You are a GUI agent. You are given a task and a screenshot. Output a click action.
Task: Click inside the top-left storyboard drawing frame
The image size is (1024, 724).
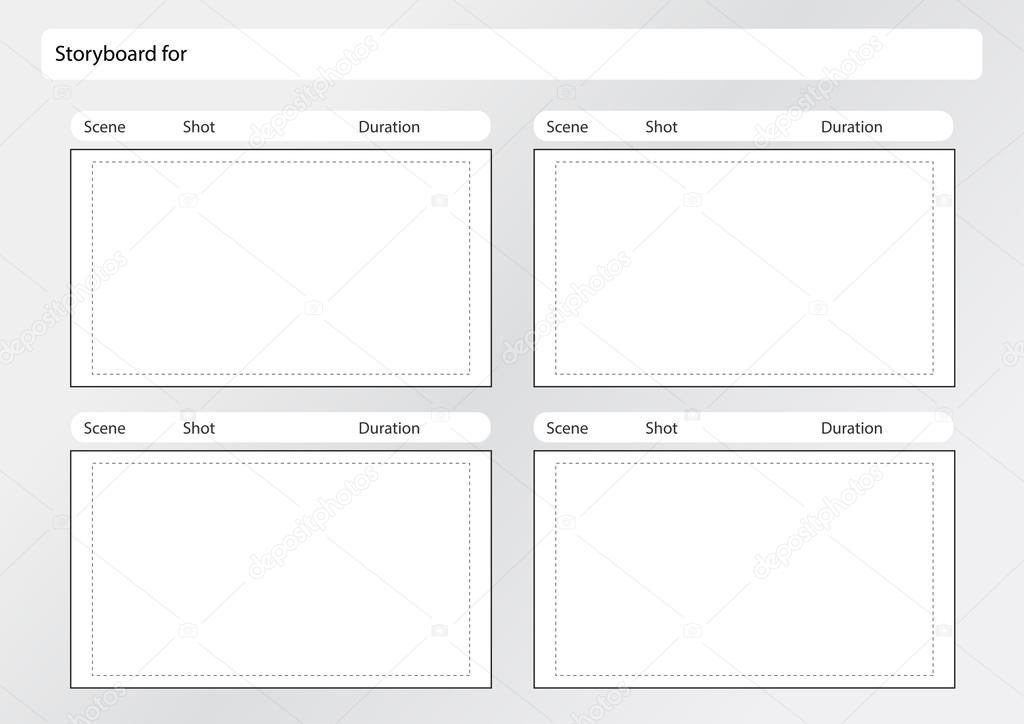[281, 268]
